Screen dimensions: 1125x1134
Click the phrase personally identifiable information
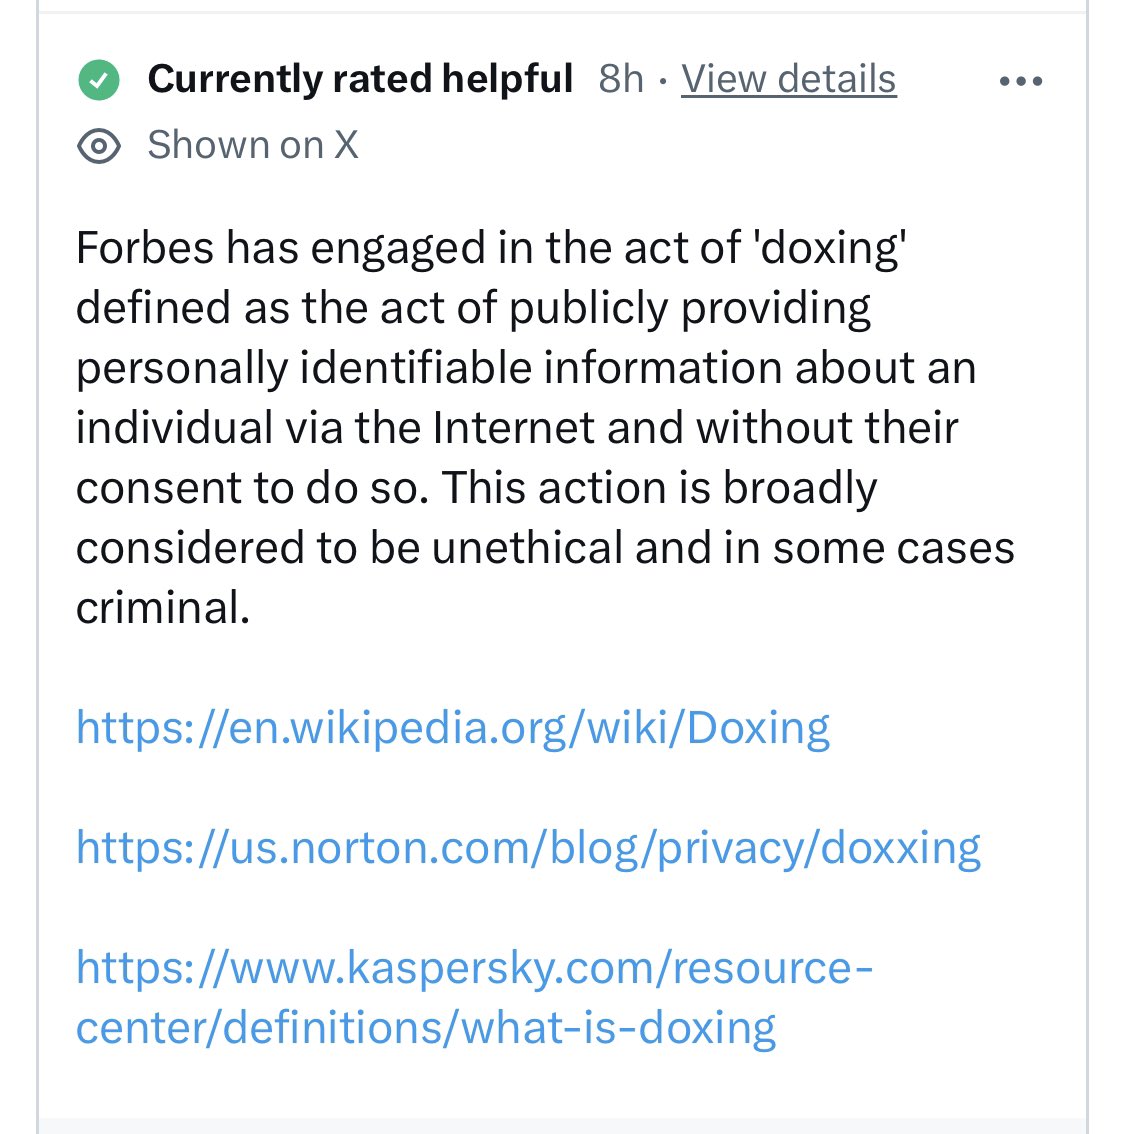coord(429,368)
